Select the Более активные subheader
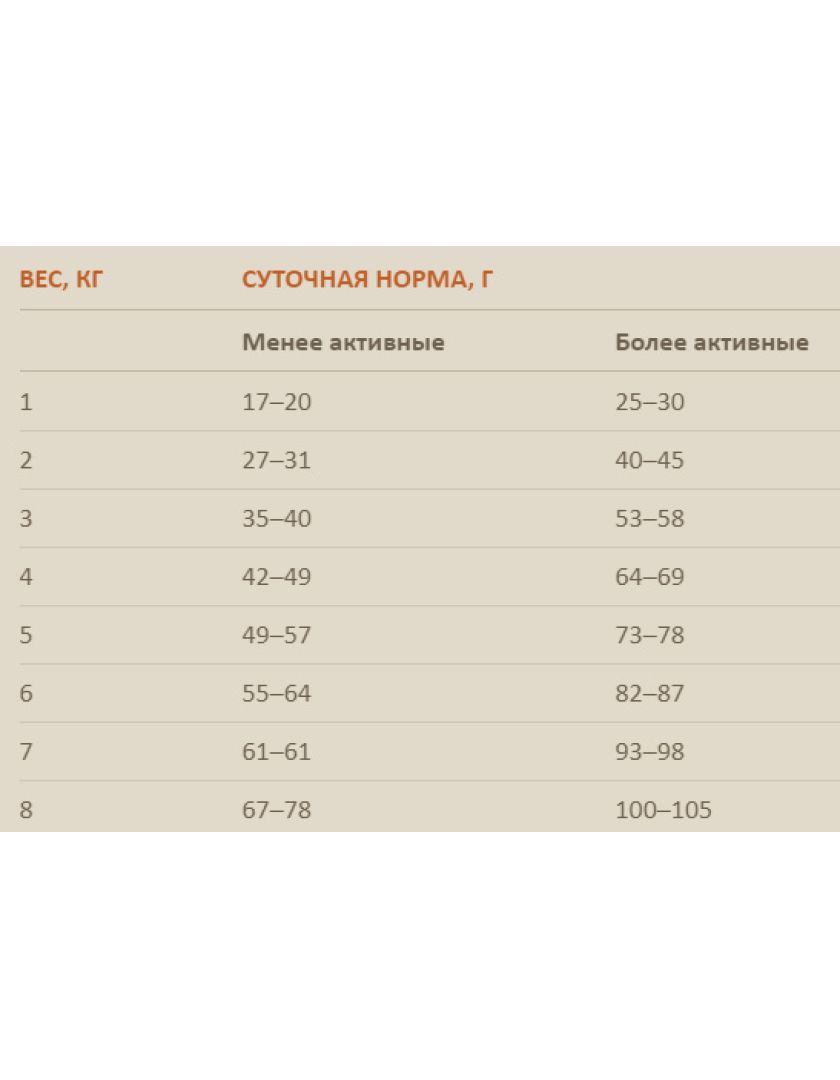Screen dimensions: 840x1080 point(711,342)
